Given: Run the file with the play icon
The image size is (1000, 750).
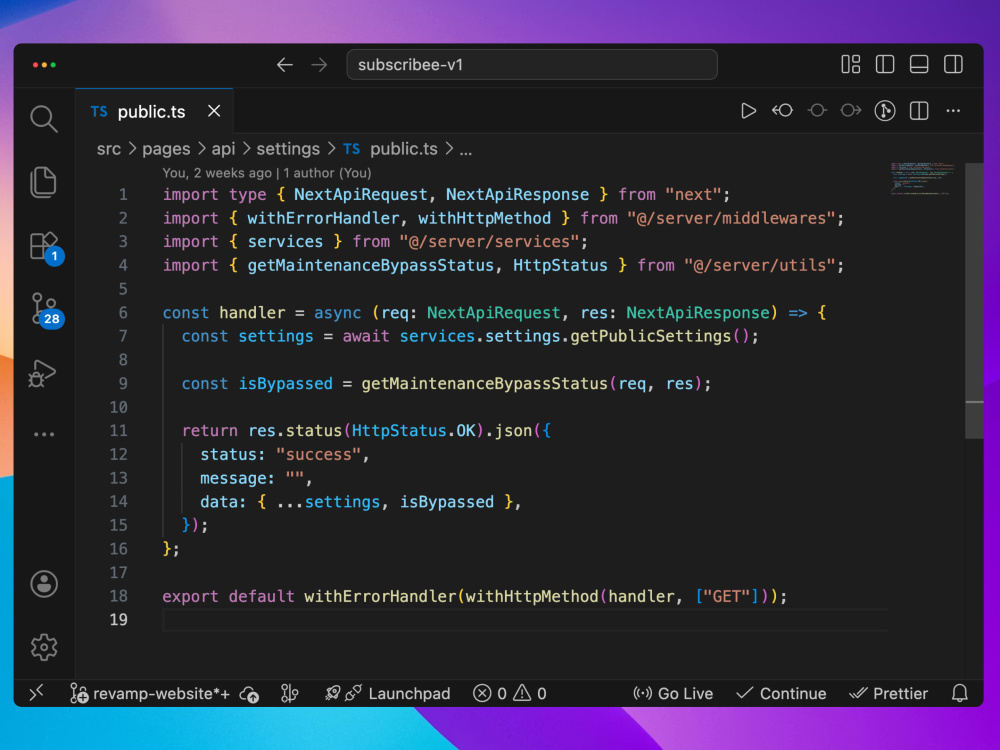Looking at the screenshot, I should pyautogui.click(x=748, y=111).
